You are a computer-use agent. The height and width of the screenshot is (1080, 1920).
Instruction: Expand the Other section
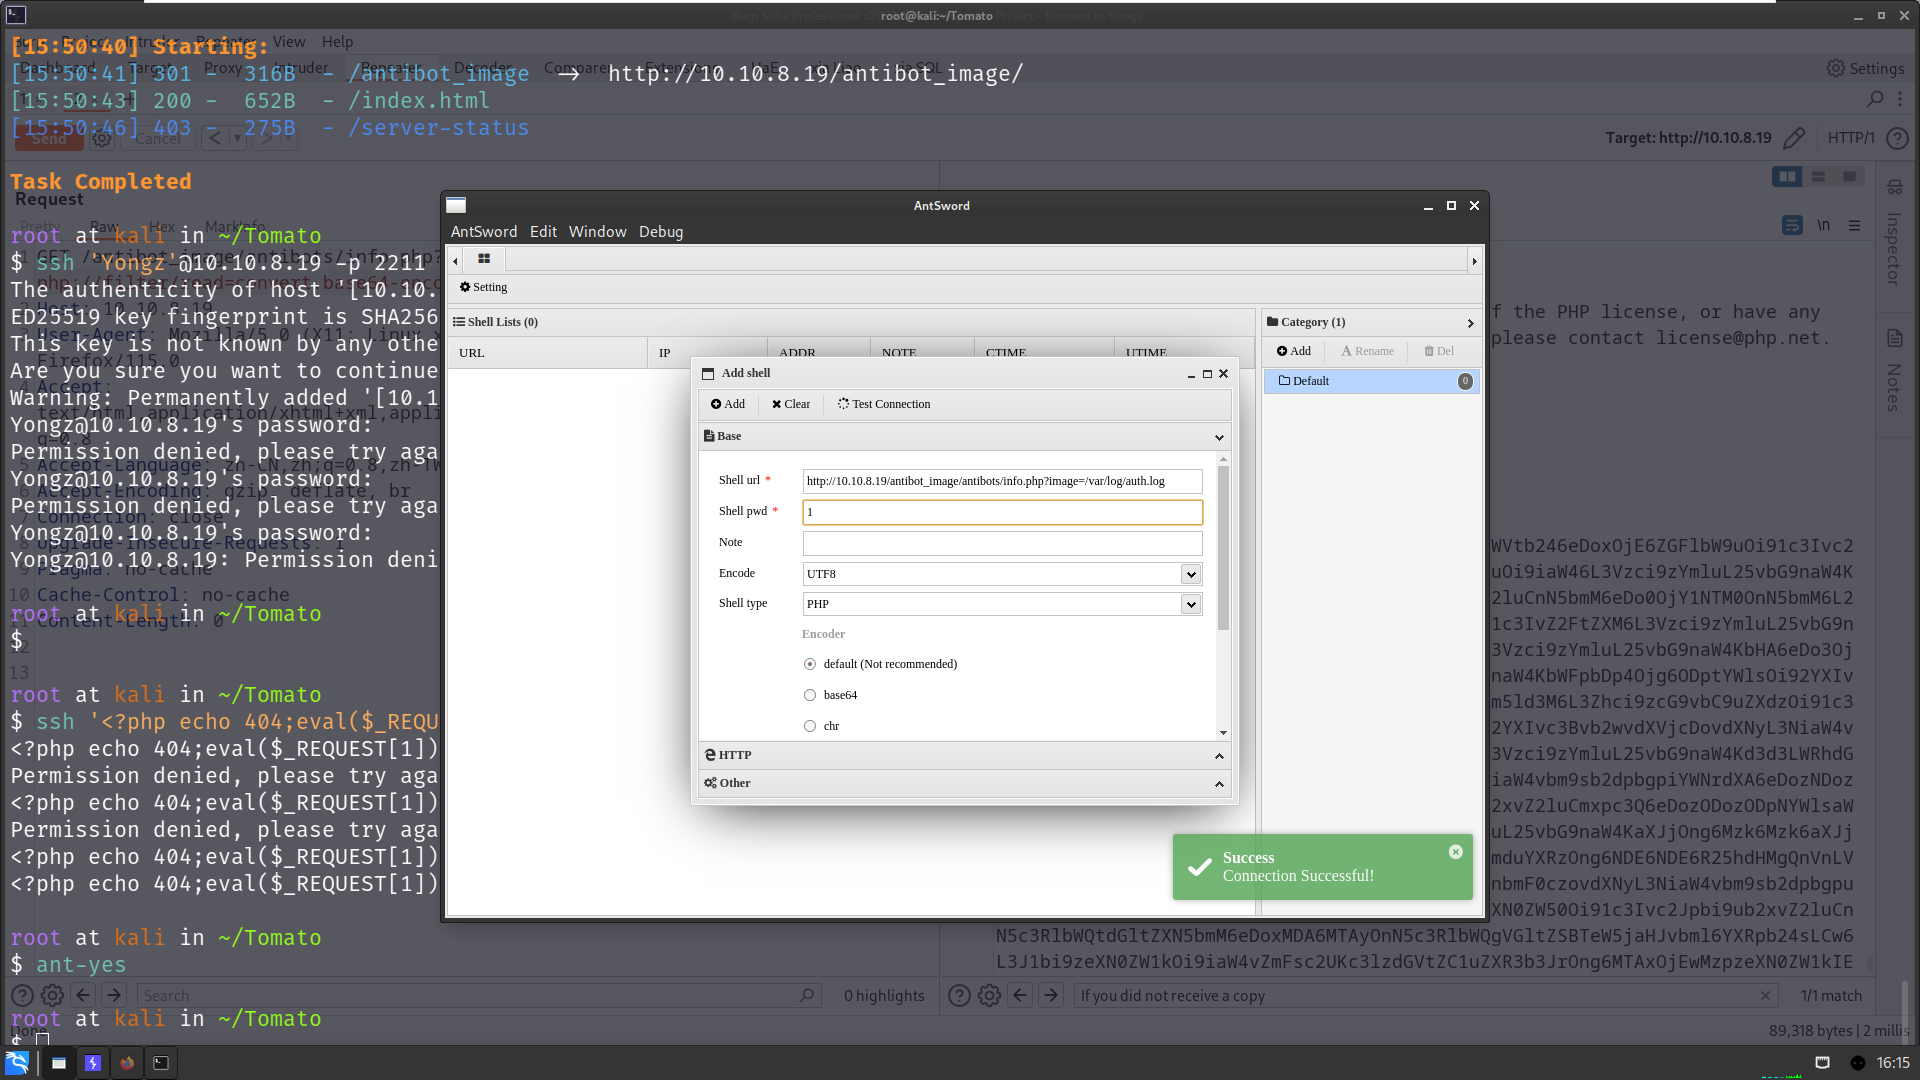tap(1219, 784)
